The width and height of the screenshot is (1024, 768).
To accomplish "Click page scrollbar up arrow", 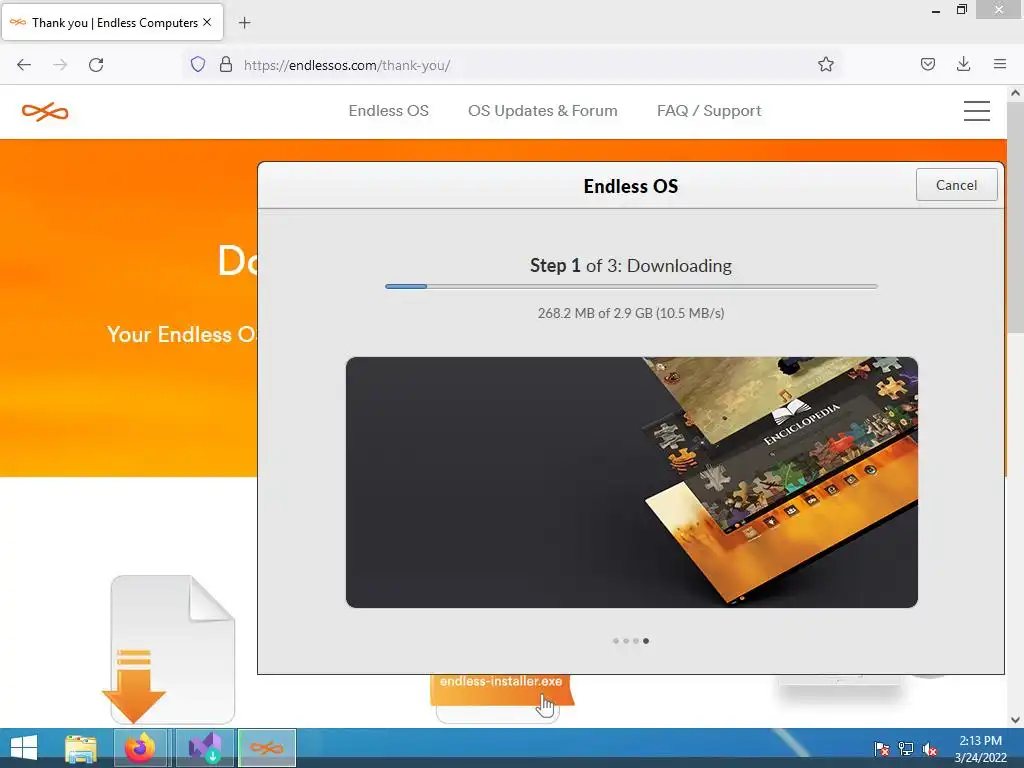I will [1016, 93].
